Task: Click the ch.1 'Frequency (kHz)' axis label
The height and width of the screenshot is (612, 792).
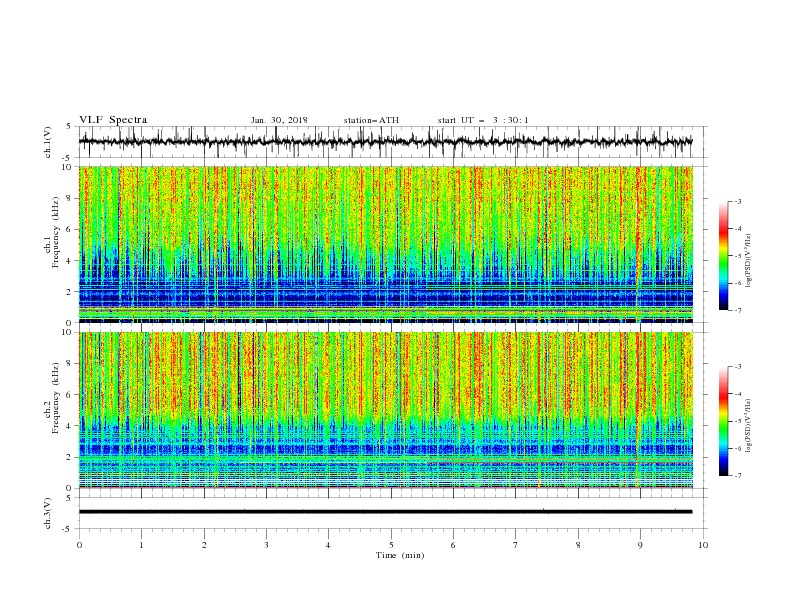Action: (x=56, y=232)
